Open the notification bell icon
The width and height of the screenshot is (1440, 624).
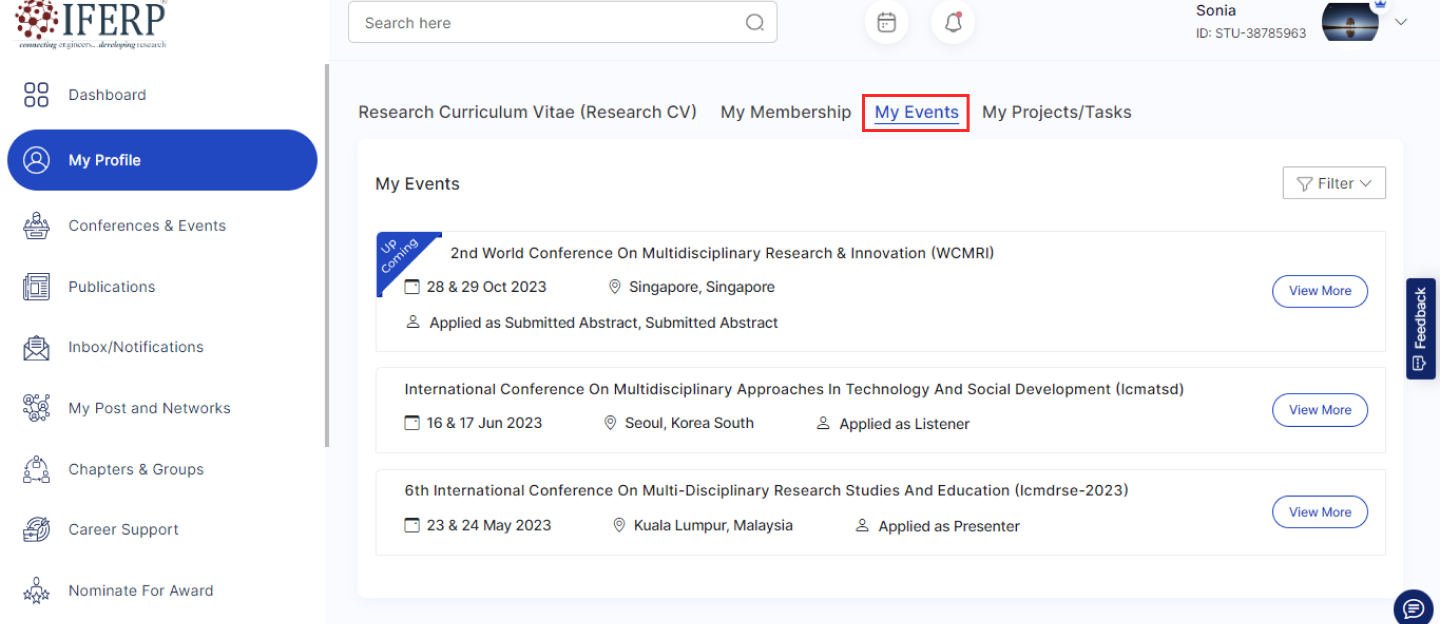(953, 23)
